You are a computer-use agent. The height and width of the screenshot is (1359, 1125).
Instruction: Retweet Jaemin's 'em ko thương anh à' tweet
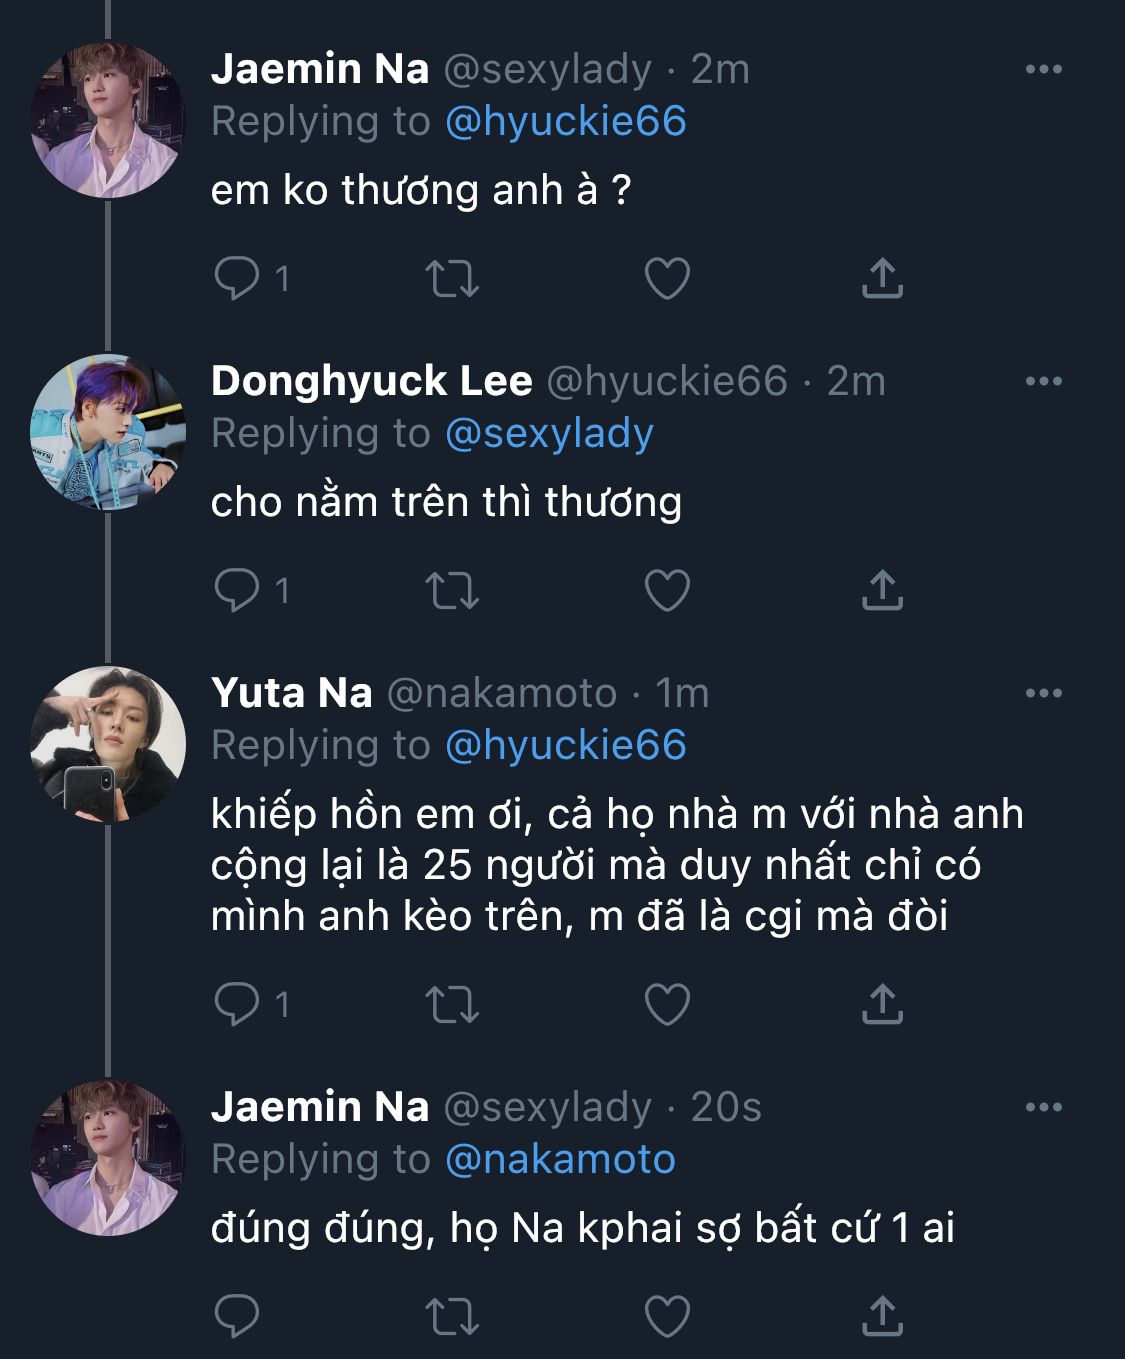452,279
